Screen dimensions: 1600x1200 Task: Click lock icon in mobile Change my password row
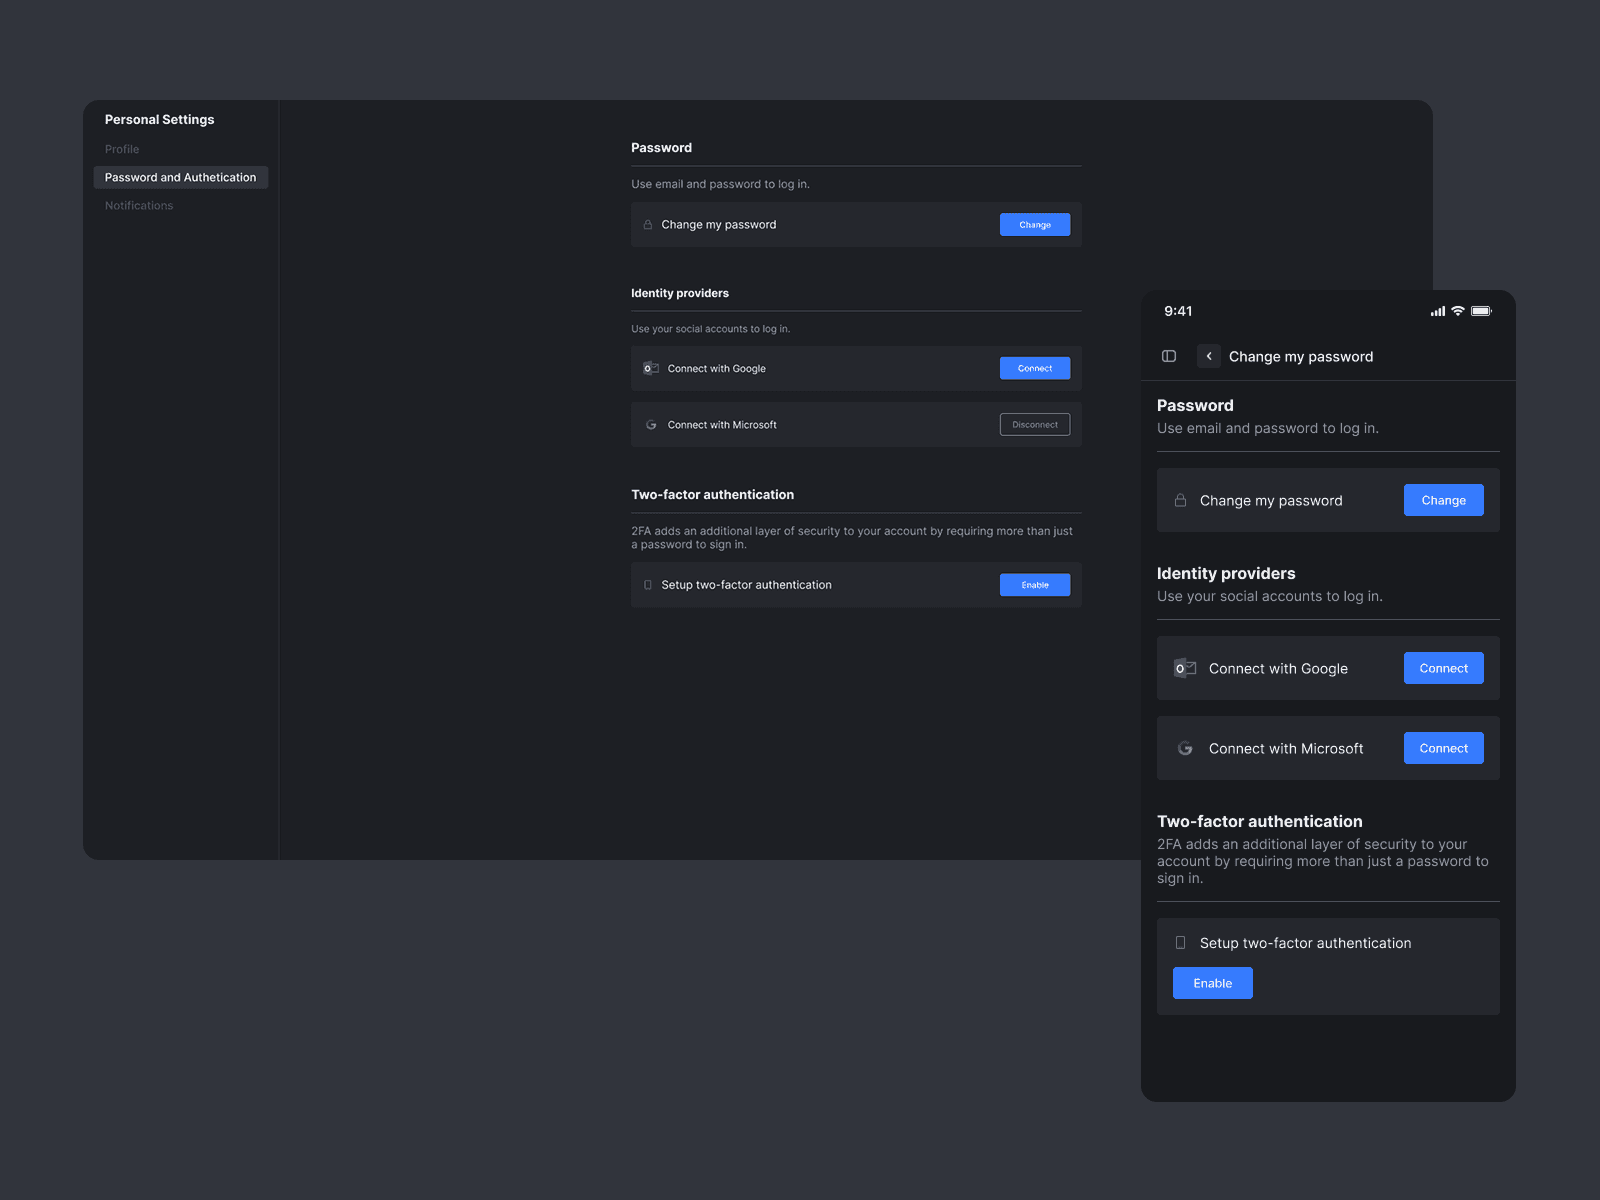pyautogui.click(x=1180, y=500)
